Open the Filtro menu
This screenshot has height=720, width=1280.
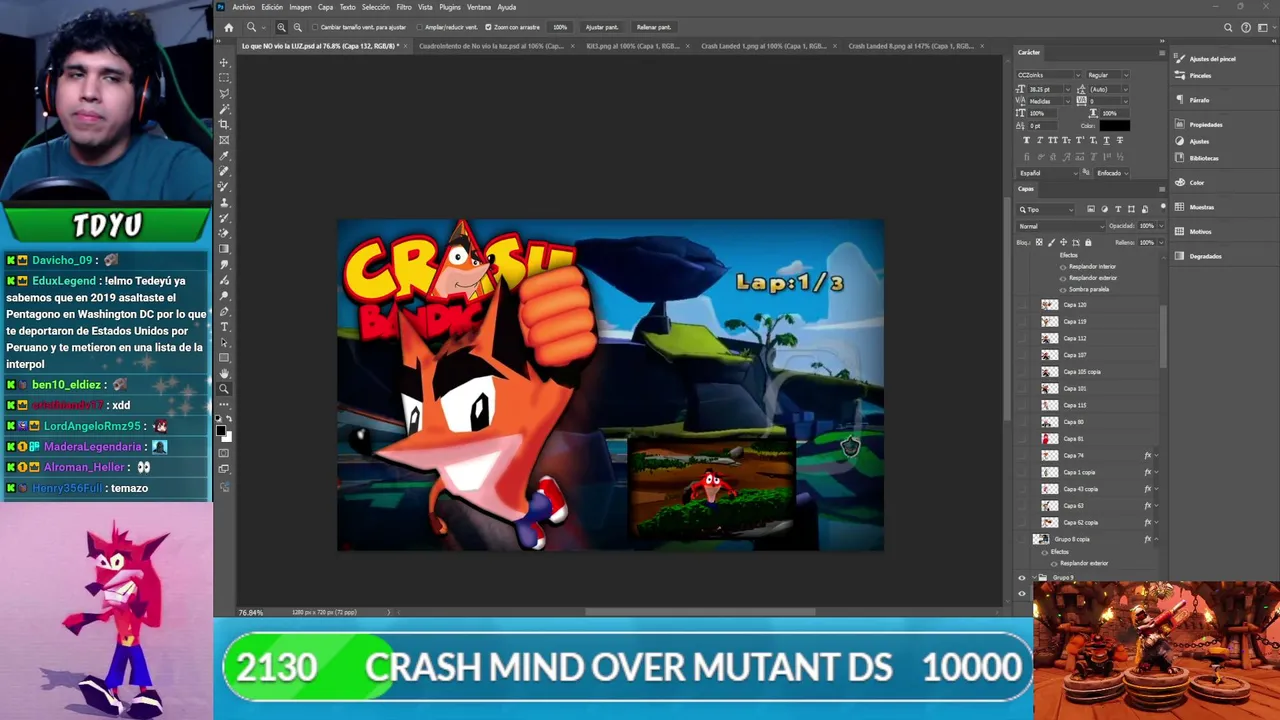pyautogui.click(x=404, y=7)
